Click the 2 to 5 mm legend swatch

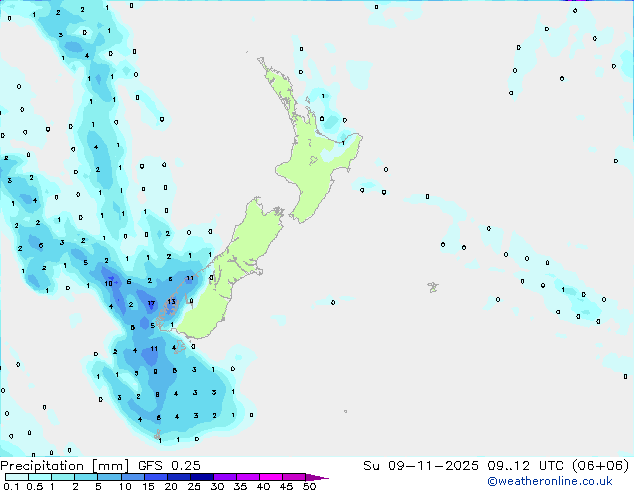pos(86,477)
